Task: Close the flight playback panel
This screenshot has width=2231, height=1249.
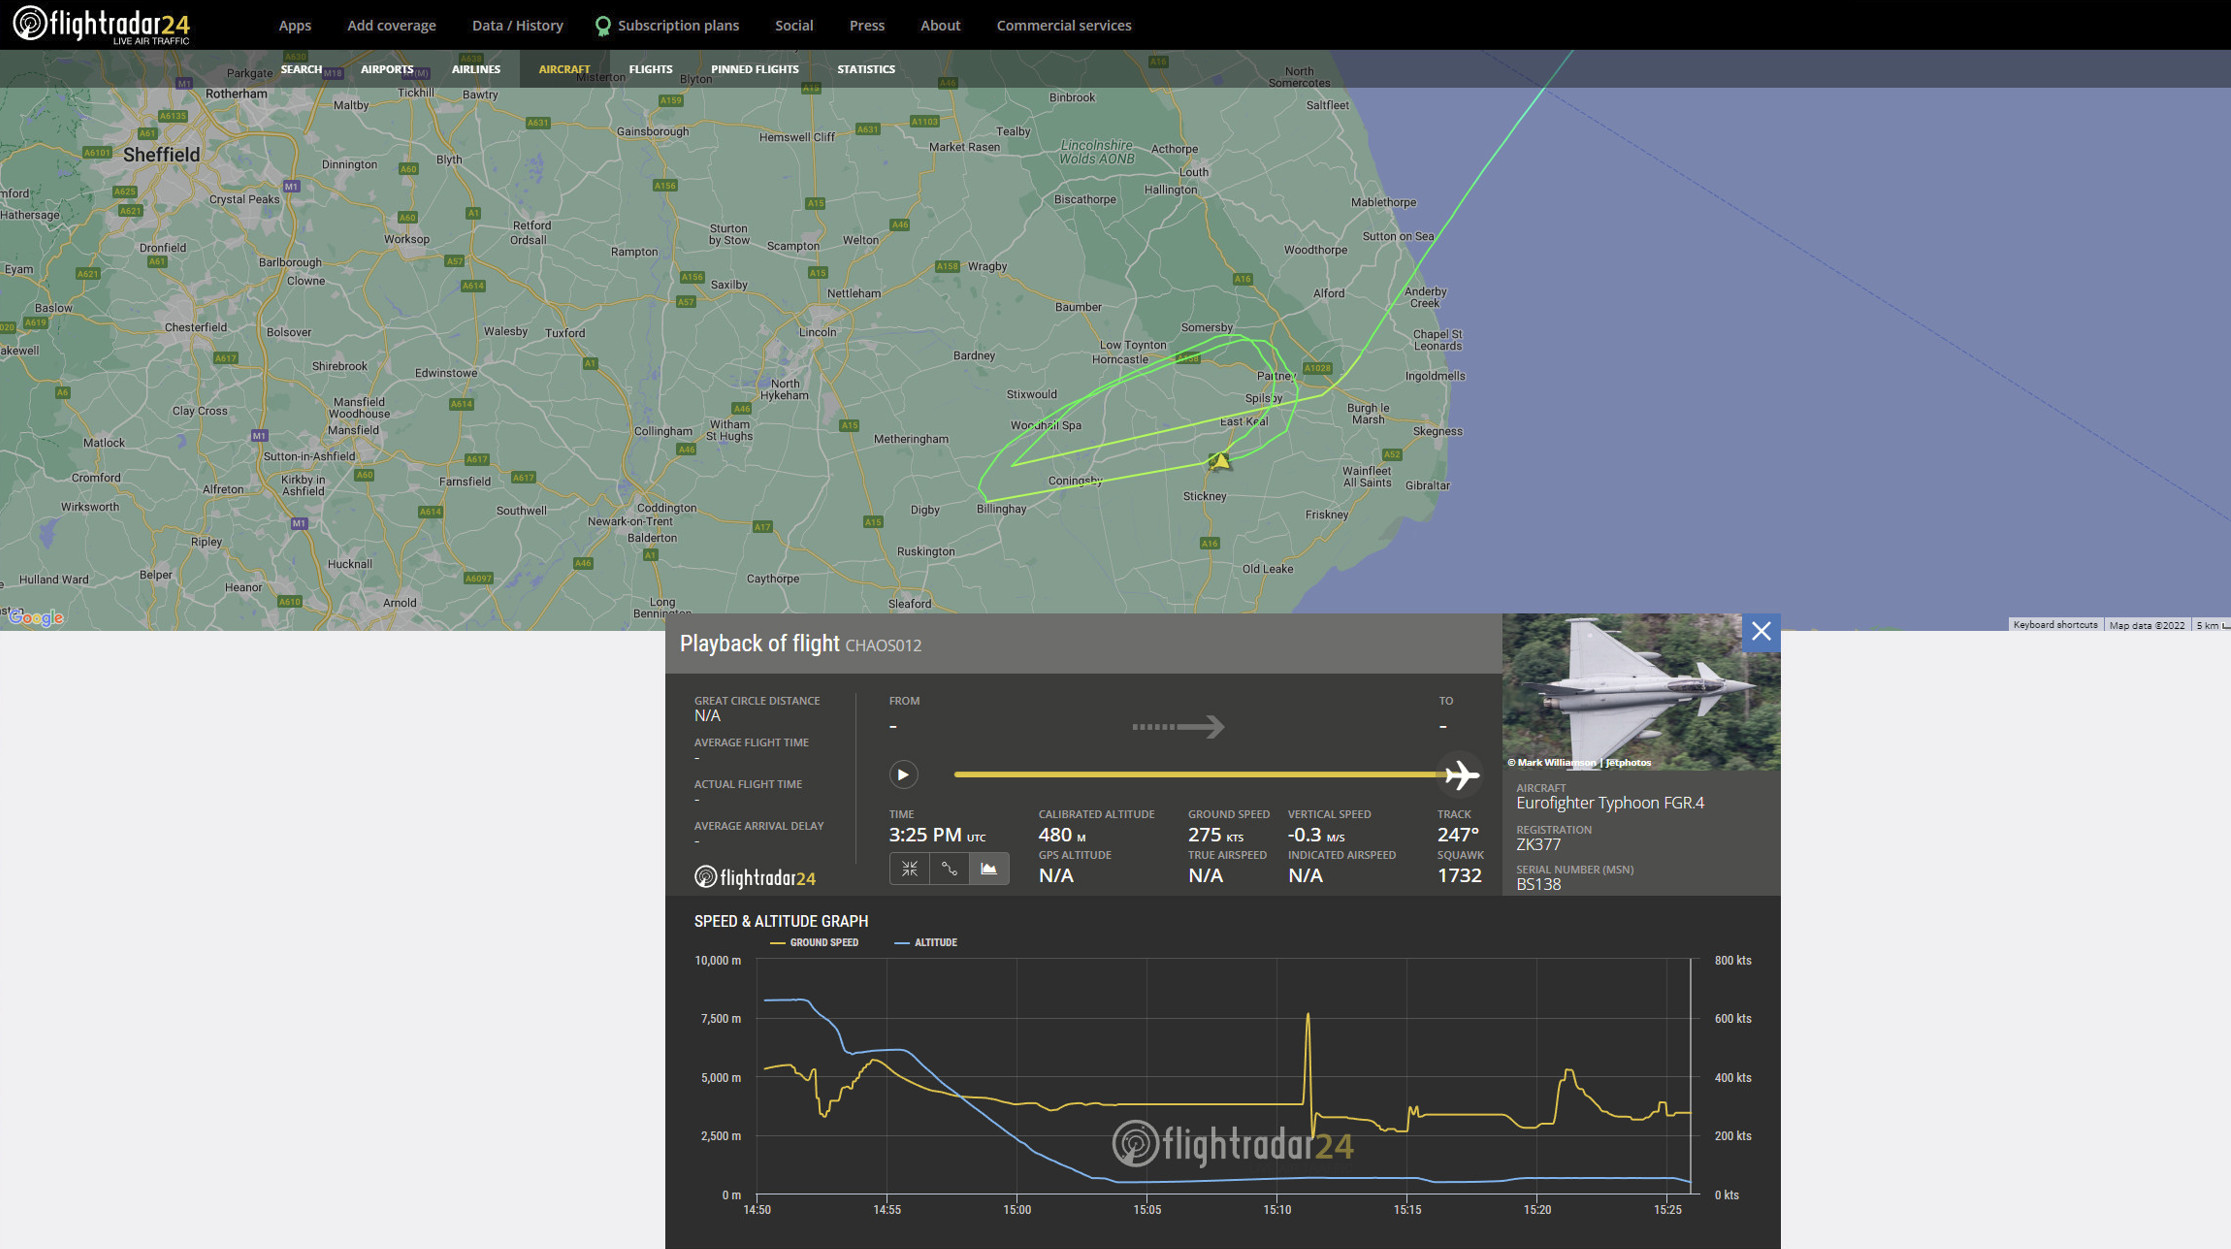Action: click(1760, 631)
